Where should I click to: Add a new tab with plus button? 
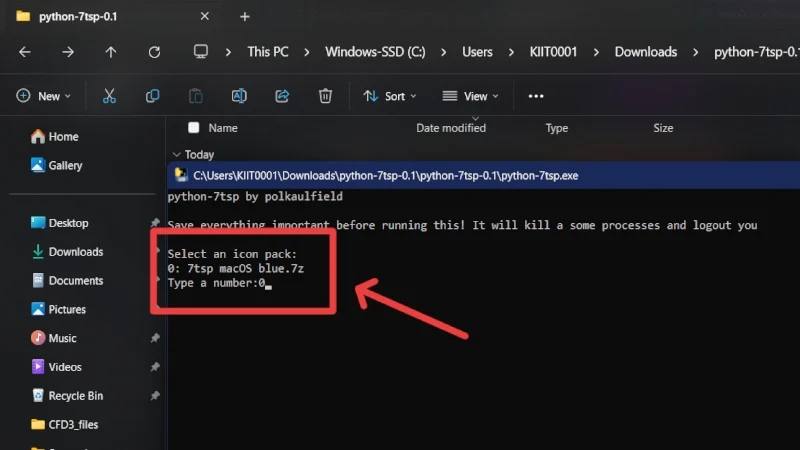click(245, 17)
